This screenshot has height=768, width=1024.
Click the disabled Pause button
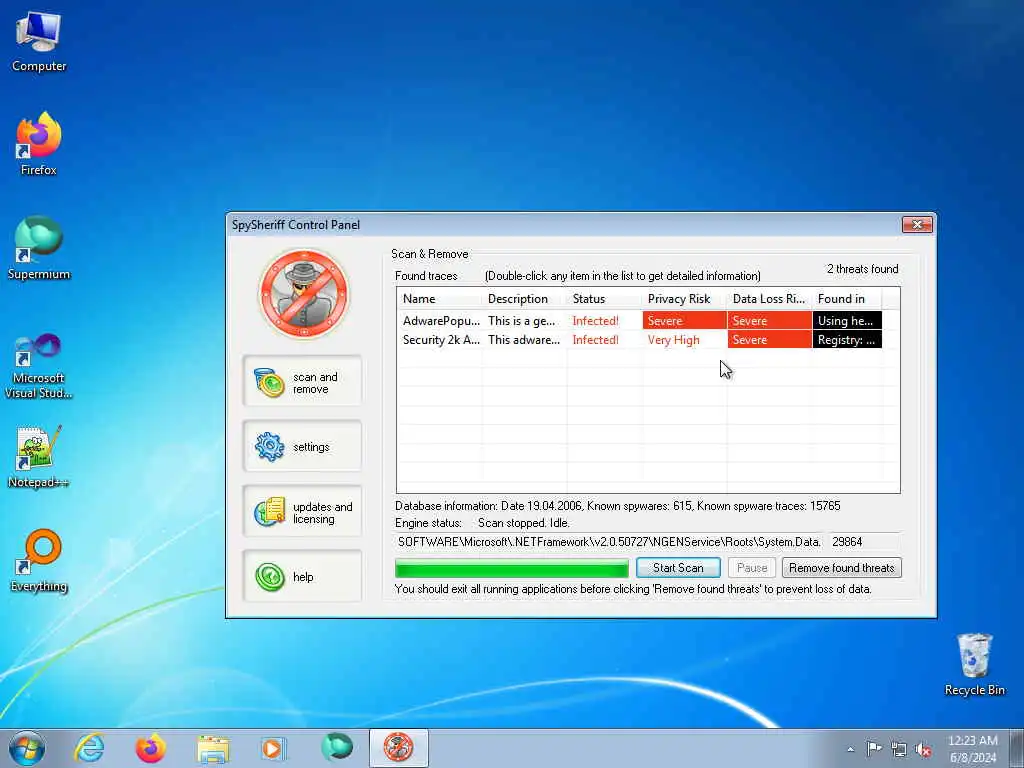coord(752,568)
